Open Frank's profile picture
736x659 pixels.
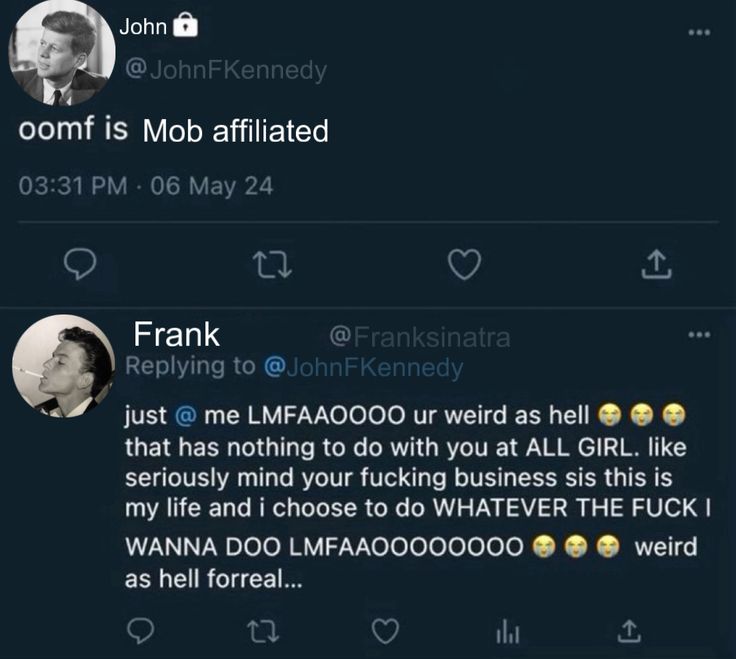[x=62, y=366]
